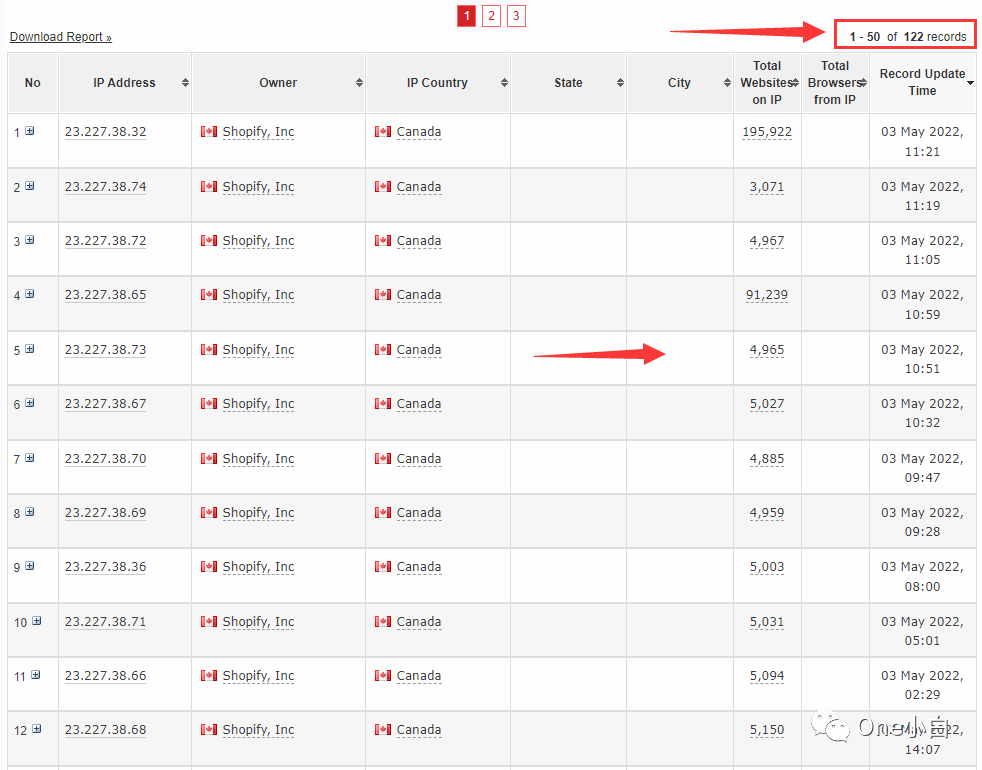Click Canada flag icon beside row 11 owner
This screenshot has width=982, height=770.
coord(209,675)
